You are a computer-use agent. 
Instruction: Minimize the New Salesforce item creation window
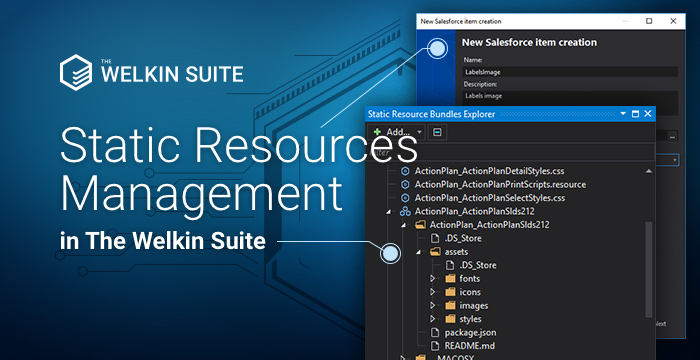click(x=625, y=21)
